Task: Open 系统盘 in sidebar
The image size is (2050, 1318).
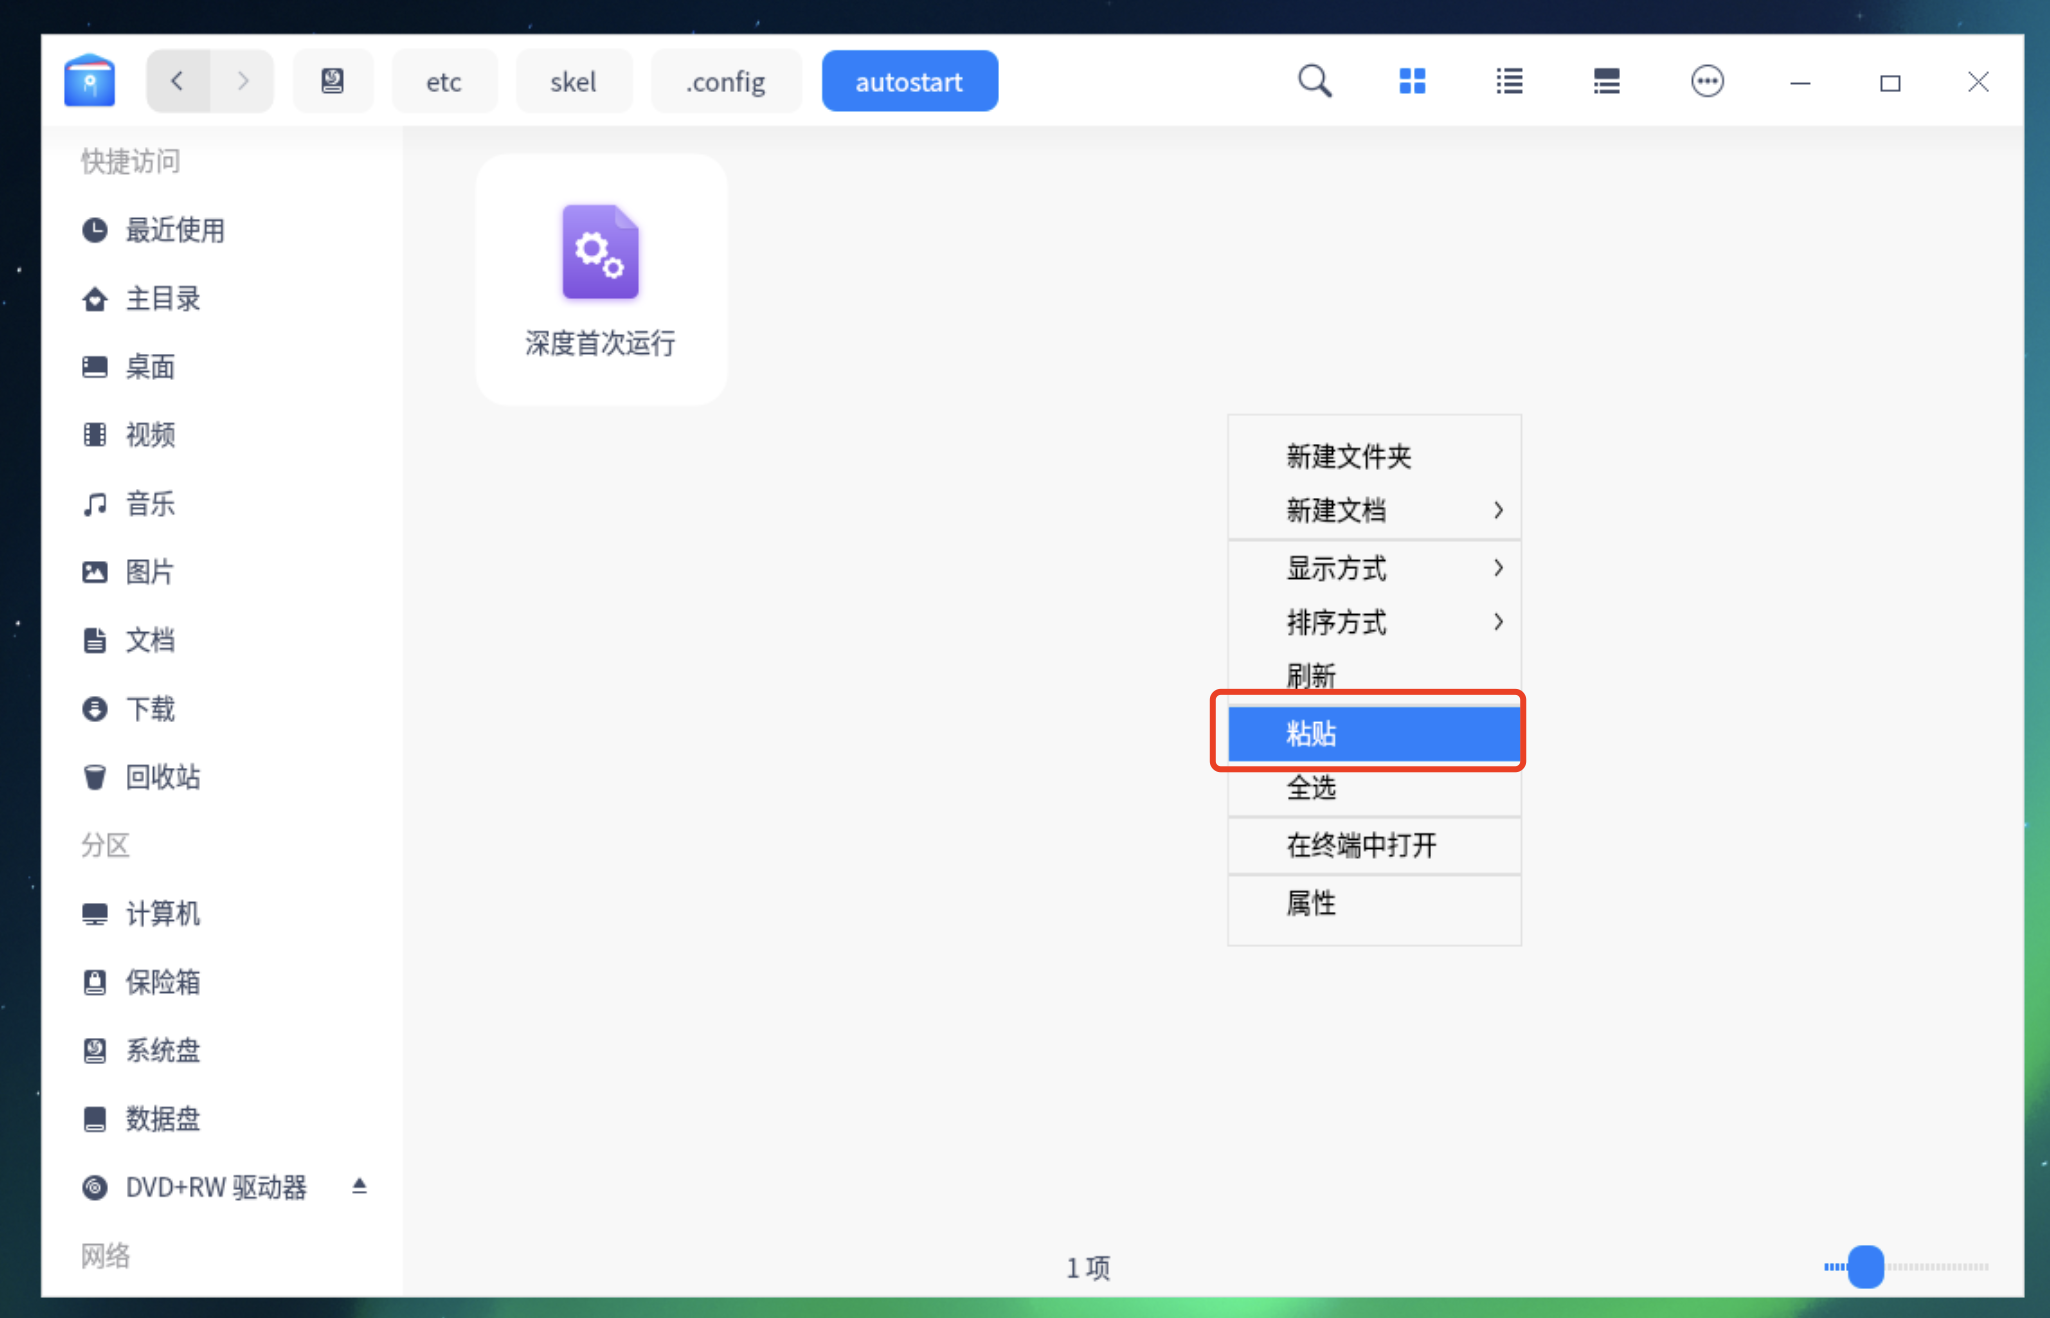Action: click(x=222, y=1050)
